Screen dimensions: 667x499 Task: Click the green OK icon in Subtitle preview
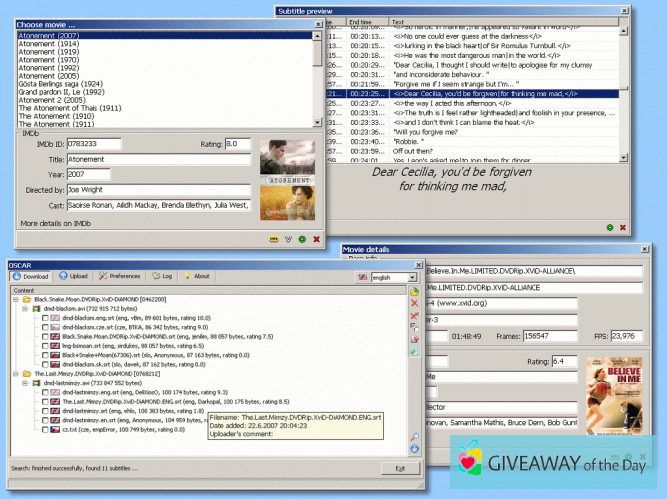pyautogui.click(x=610, y=228)
